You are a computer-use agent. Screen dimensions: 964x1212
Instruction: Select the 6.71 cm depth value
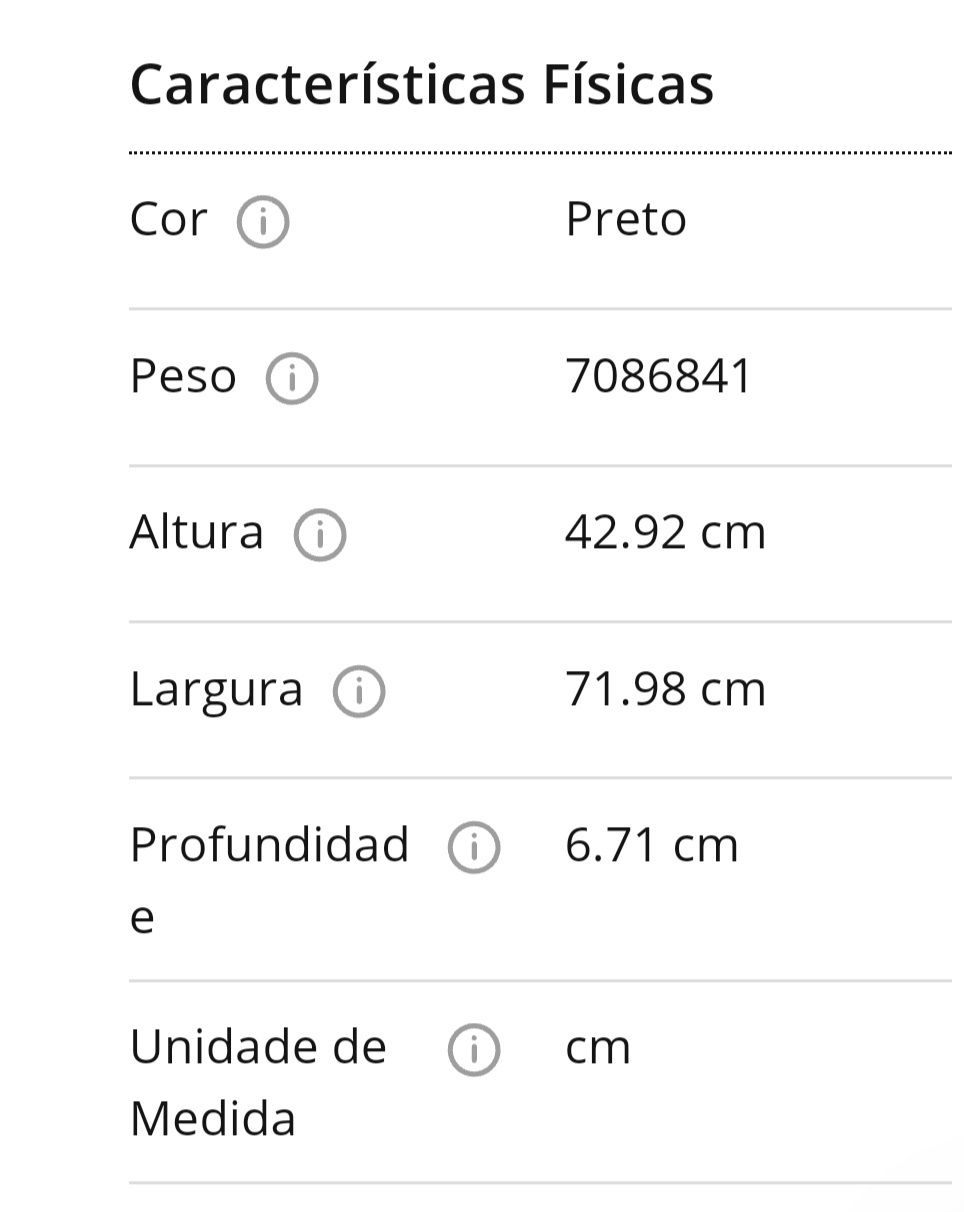click(x=652, y=845)
